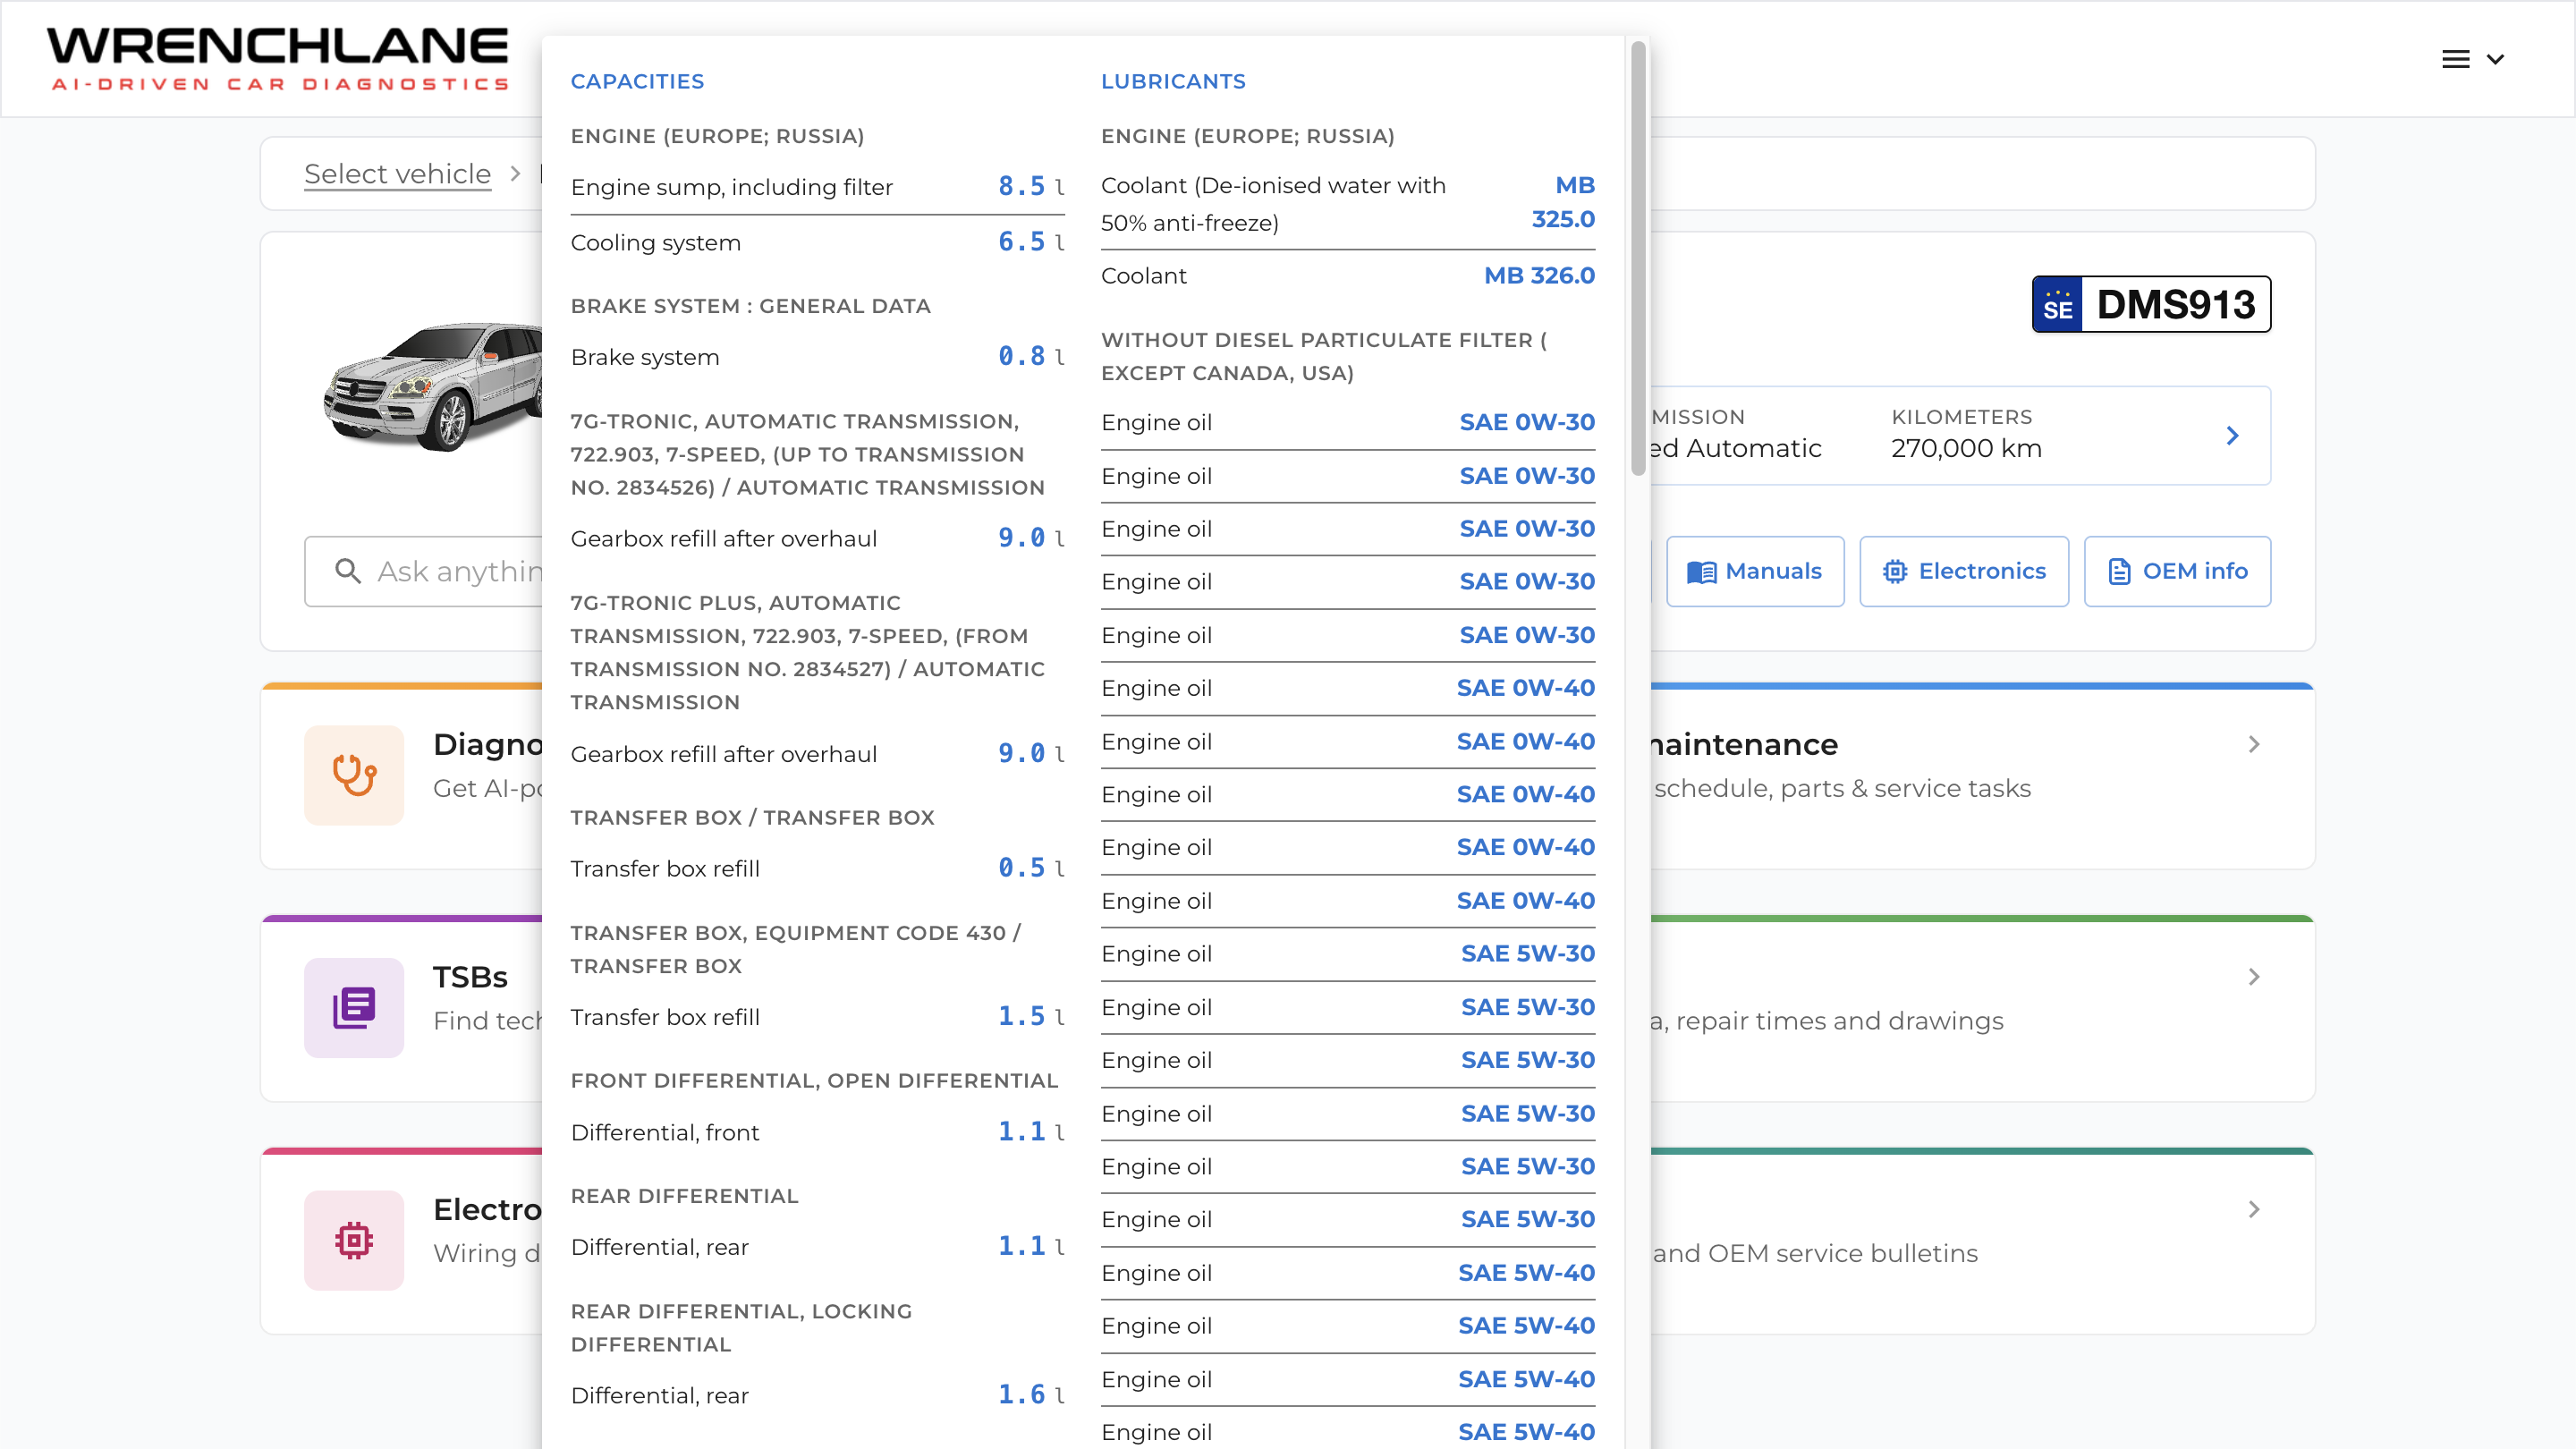The width and height of the screenshot is (2576, 1449).
Task: Open the Maintenance card chevron
Action: click(2254, 744)
